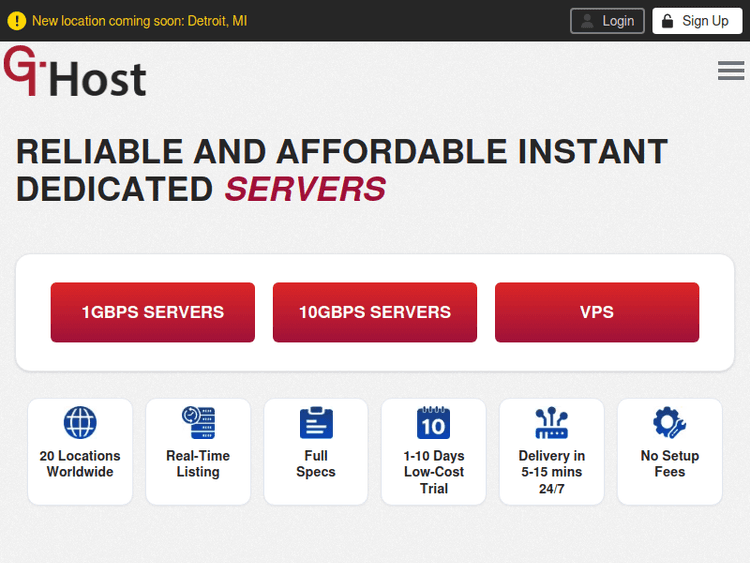This screenshot has width=750, height=563.
Task: Click the Delivery network router icon
Action: click(552, 422)
